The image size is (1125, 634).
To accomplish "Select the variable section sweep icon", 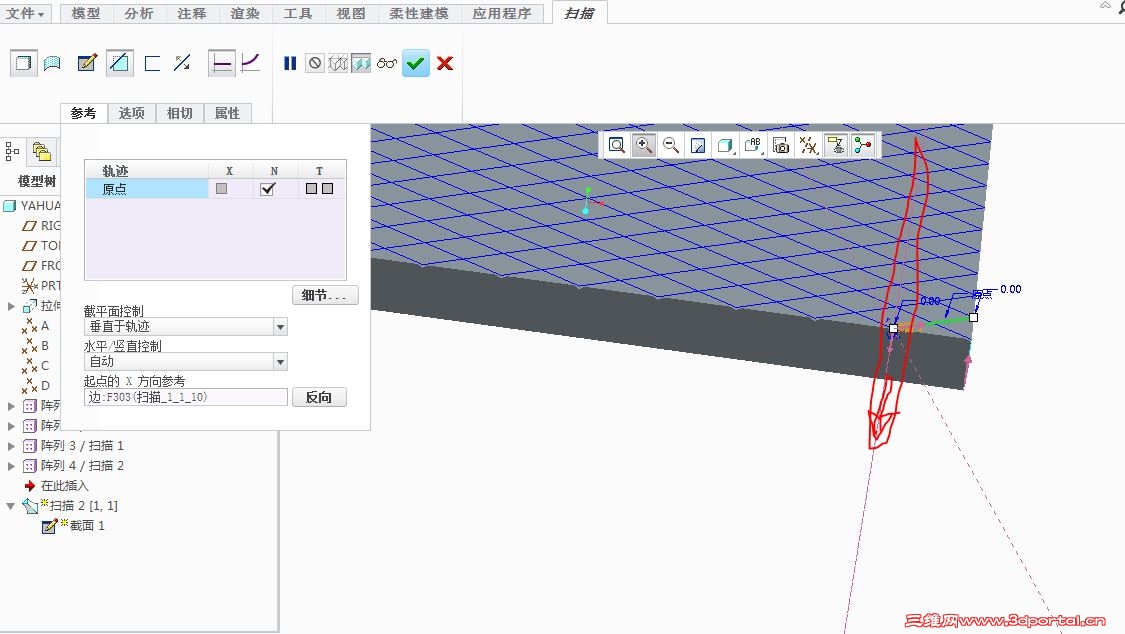I will coord(250,63).
